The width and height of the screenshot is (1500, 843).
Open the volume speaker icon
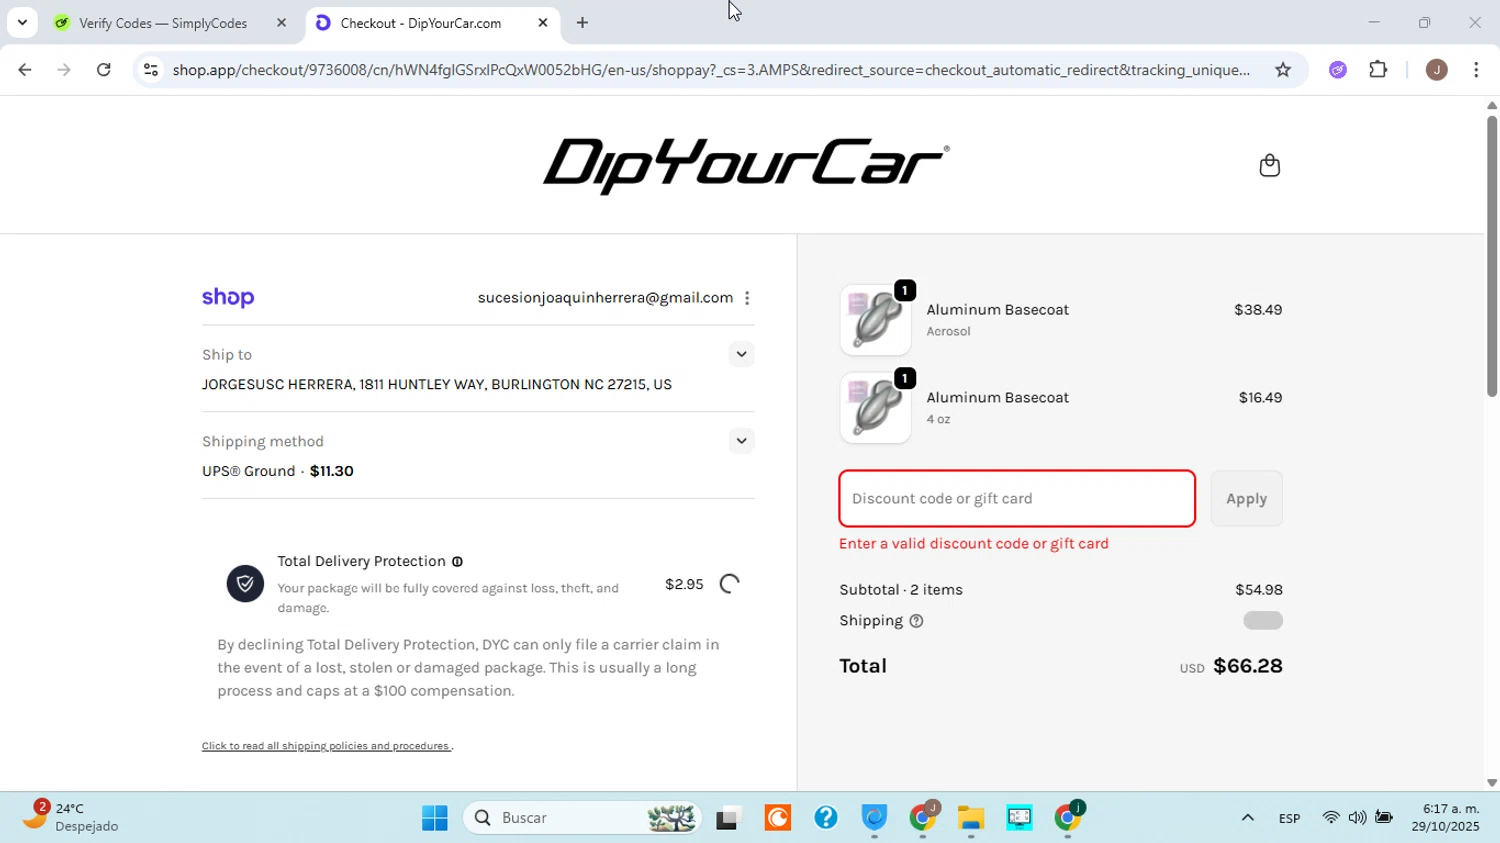point(1357,818)
